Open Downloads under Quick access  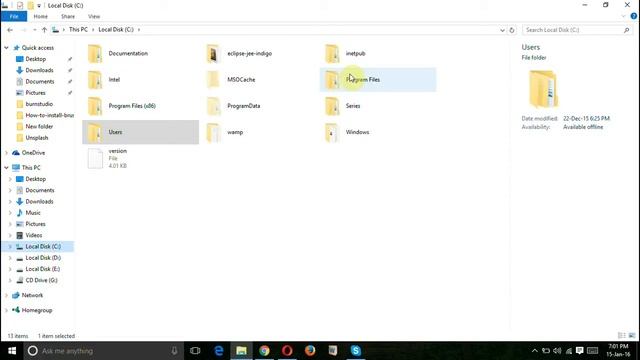[39, 70]
